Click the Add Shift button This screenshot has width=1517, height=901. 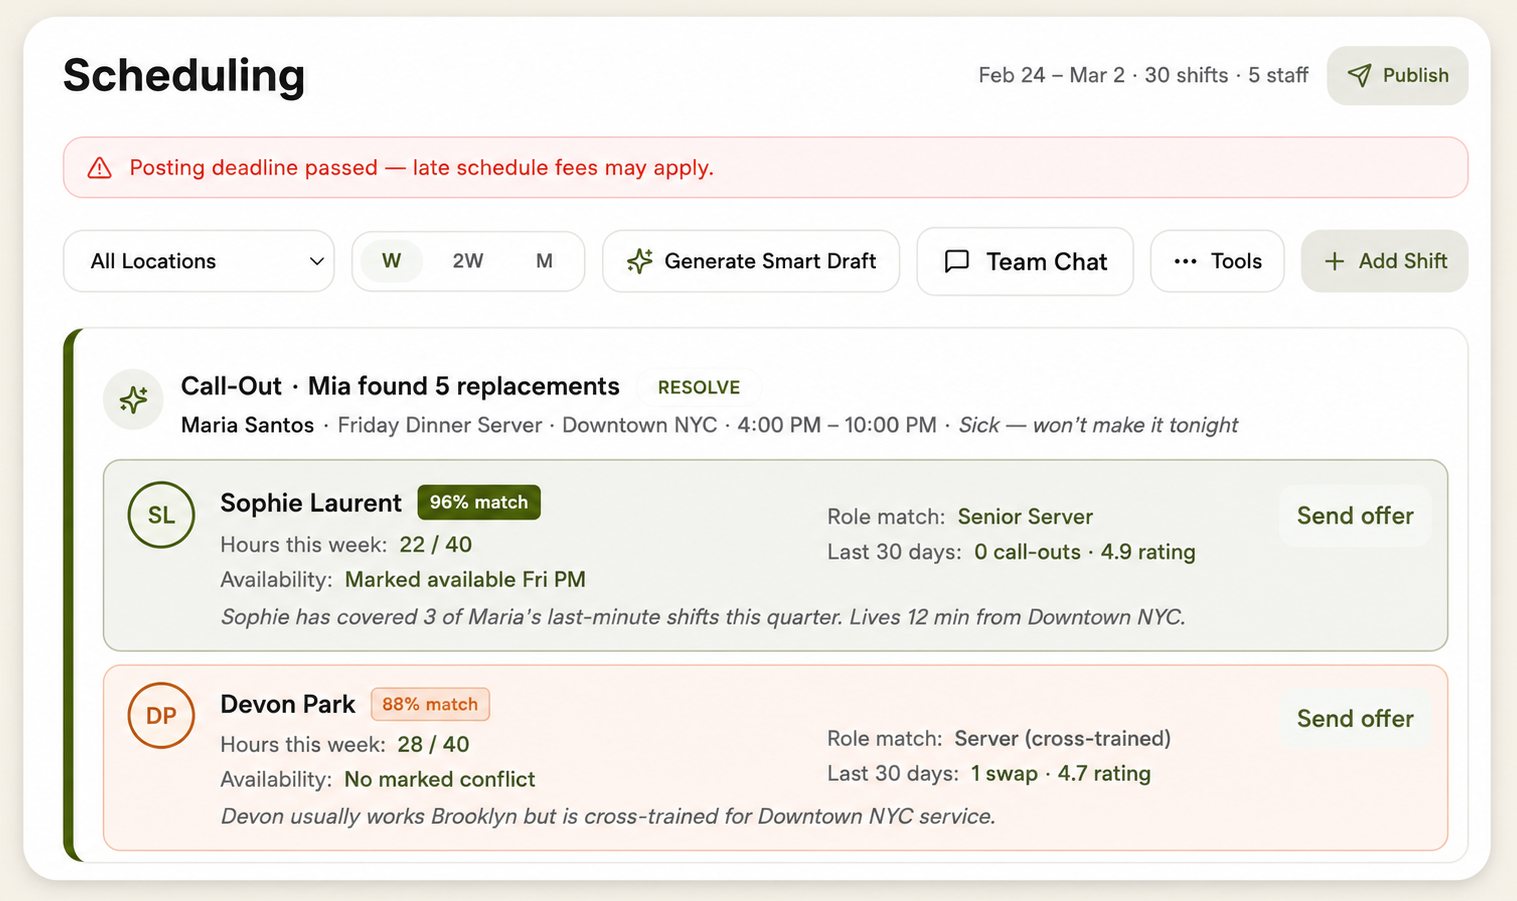coord(1384,261)
